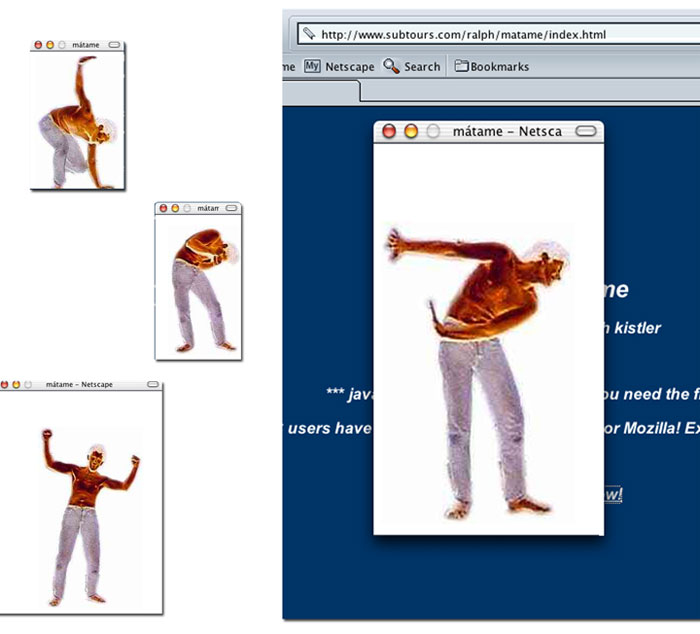Close the middle 'mátam' window using the red button
The width and height of the screenshot is (700, 634).
pos(163,208)
